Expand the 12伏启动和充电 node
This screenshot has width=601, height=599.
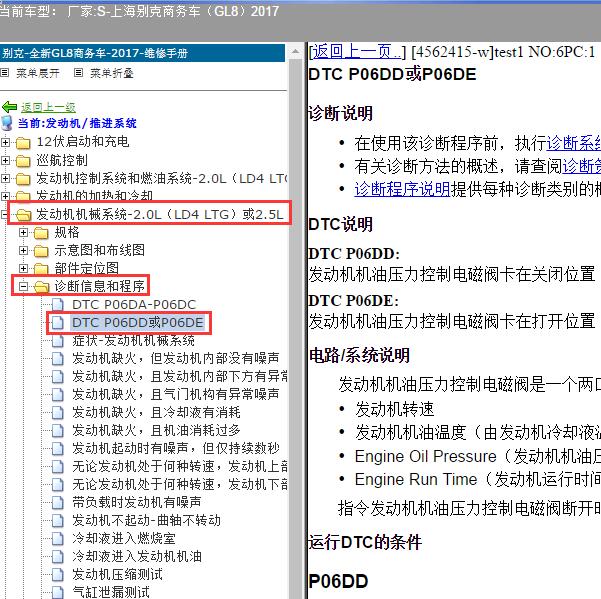[5, 143]
